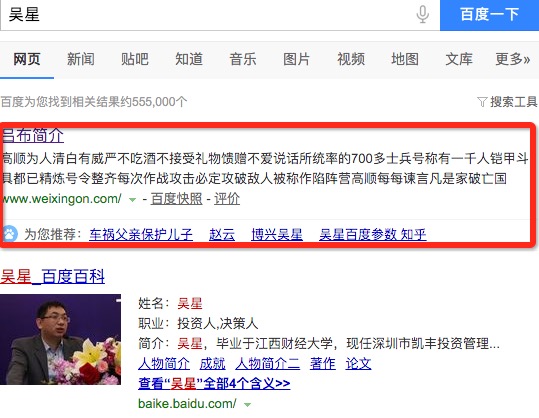Click the Baidu paw recommendation icon
The height and width of the screenshot is (418, 539).
[x=10, y=234]
